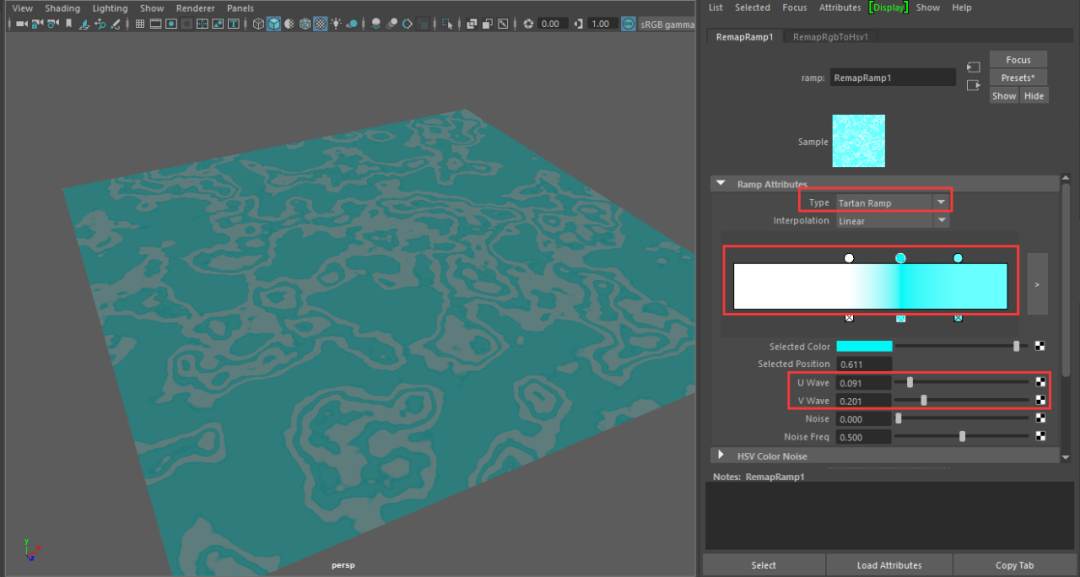Viewport: 1080px width, 577px height.
Task: Click the Load Attributes button
Action: [889, 565]
